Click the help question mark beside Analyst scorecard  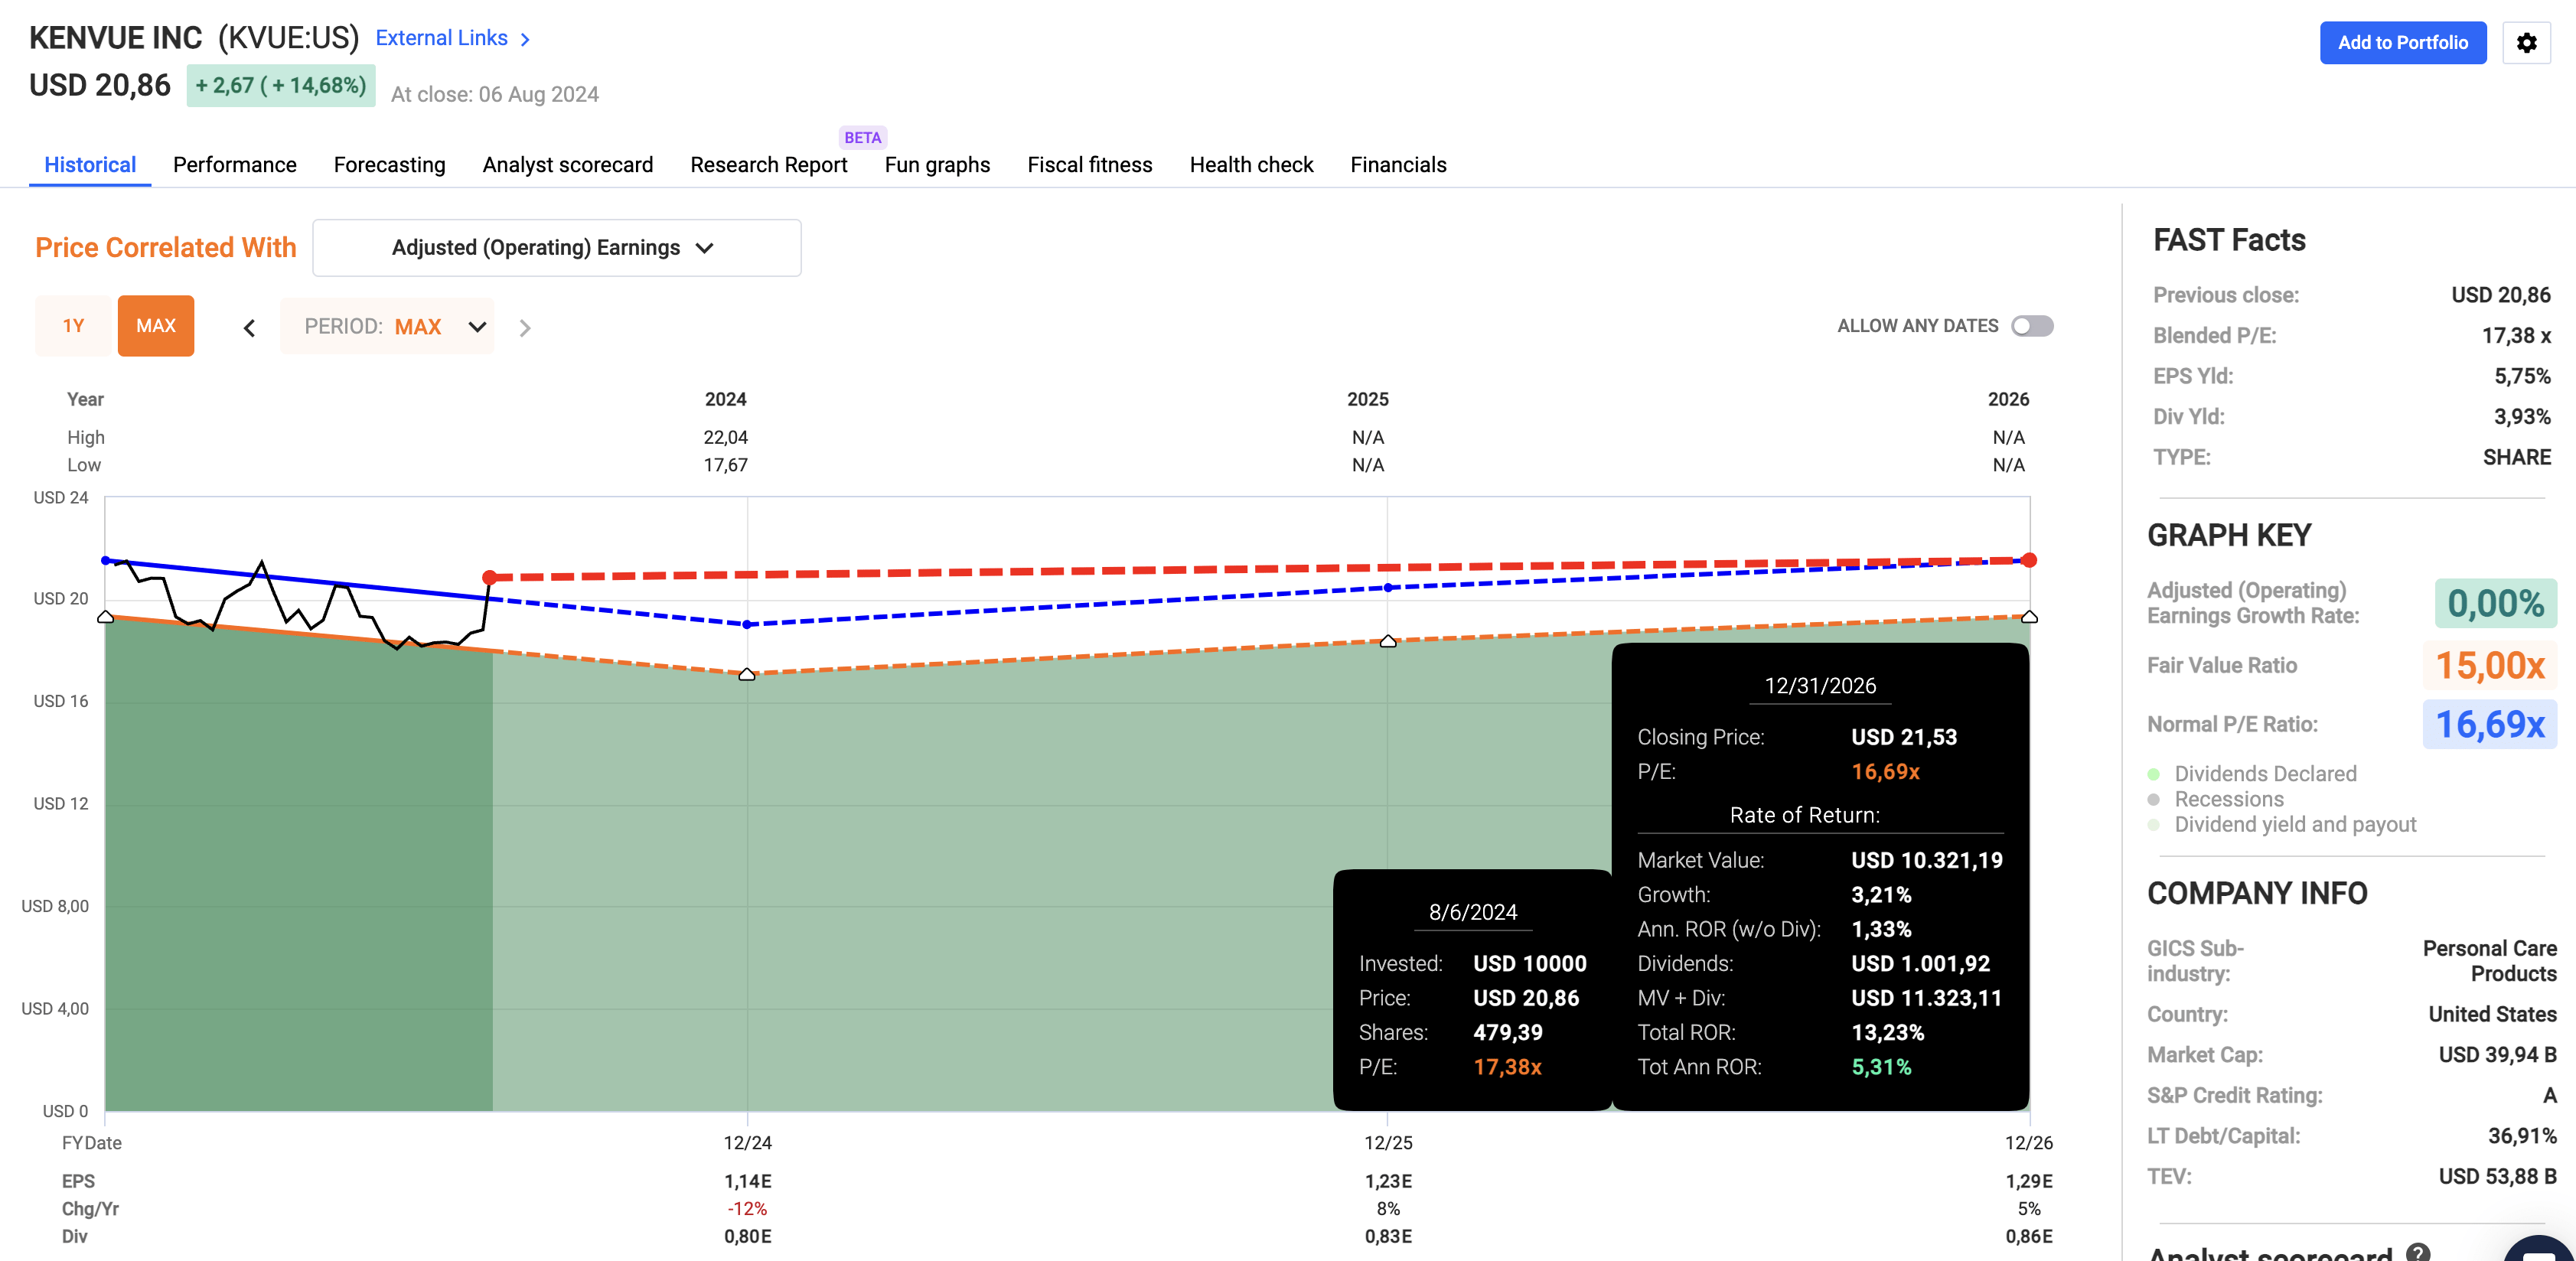2420,1252
